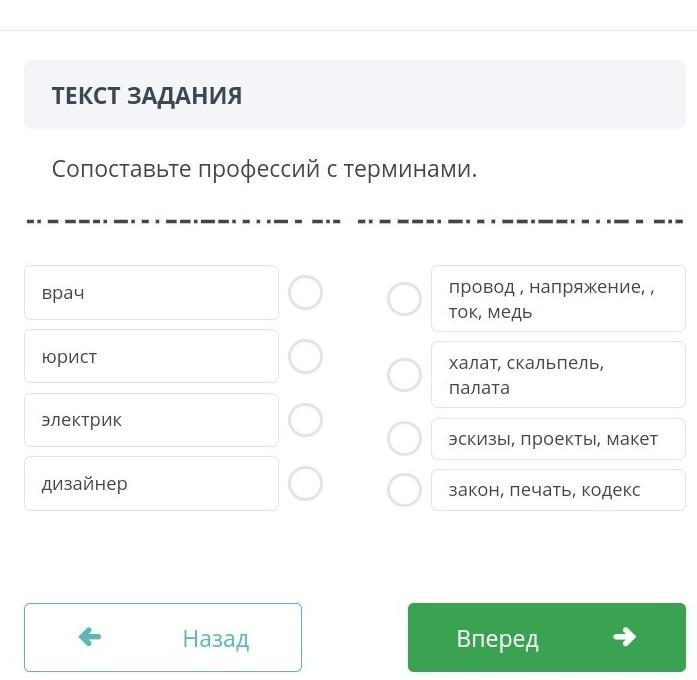Click the дизайнер profession box
Screen dimensions: 697x680
click(x=151, y=484)
